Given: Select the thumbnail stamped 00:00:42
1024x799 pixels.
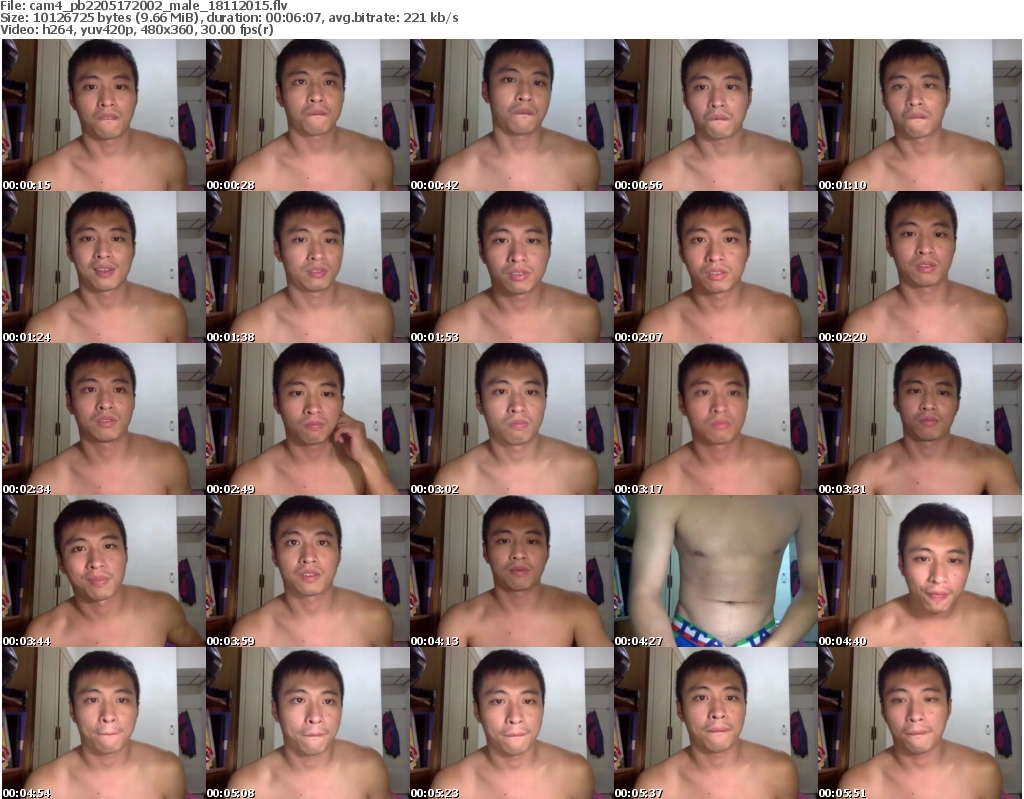Looking at the screenshot, I should [x=511, y=114].
